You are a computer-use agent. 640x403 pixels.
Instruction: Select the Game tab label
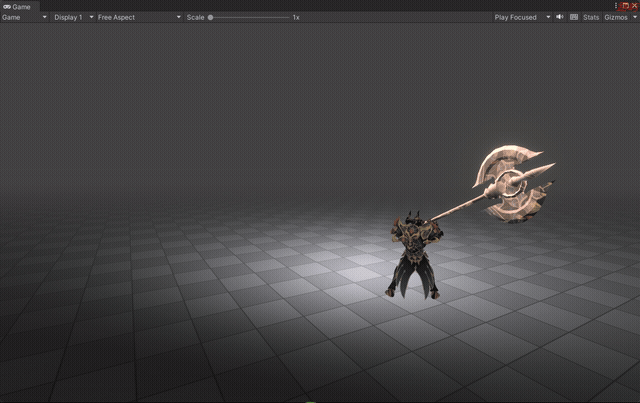click(x=21, y=7)
